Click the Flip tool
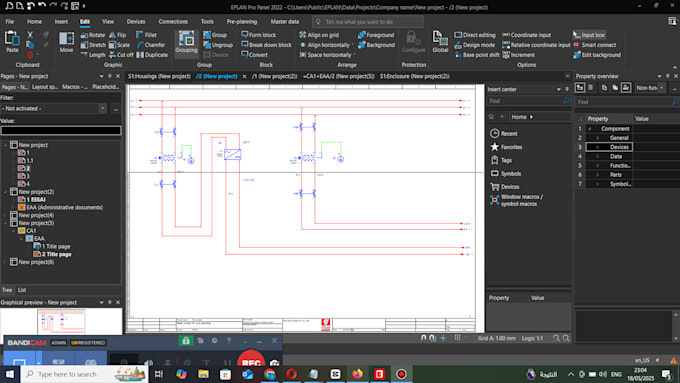This screenshot has width=680, height=383. pos(118,35)
